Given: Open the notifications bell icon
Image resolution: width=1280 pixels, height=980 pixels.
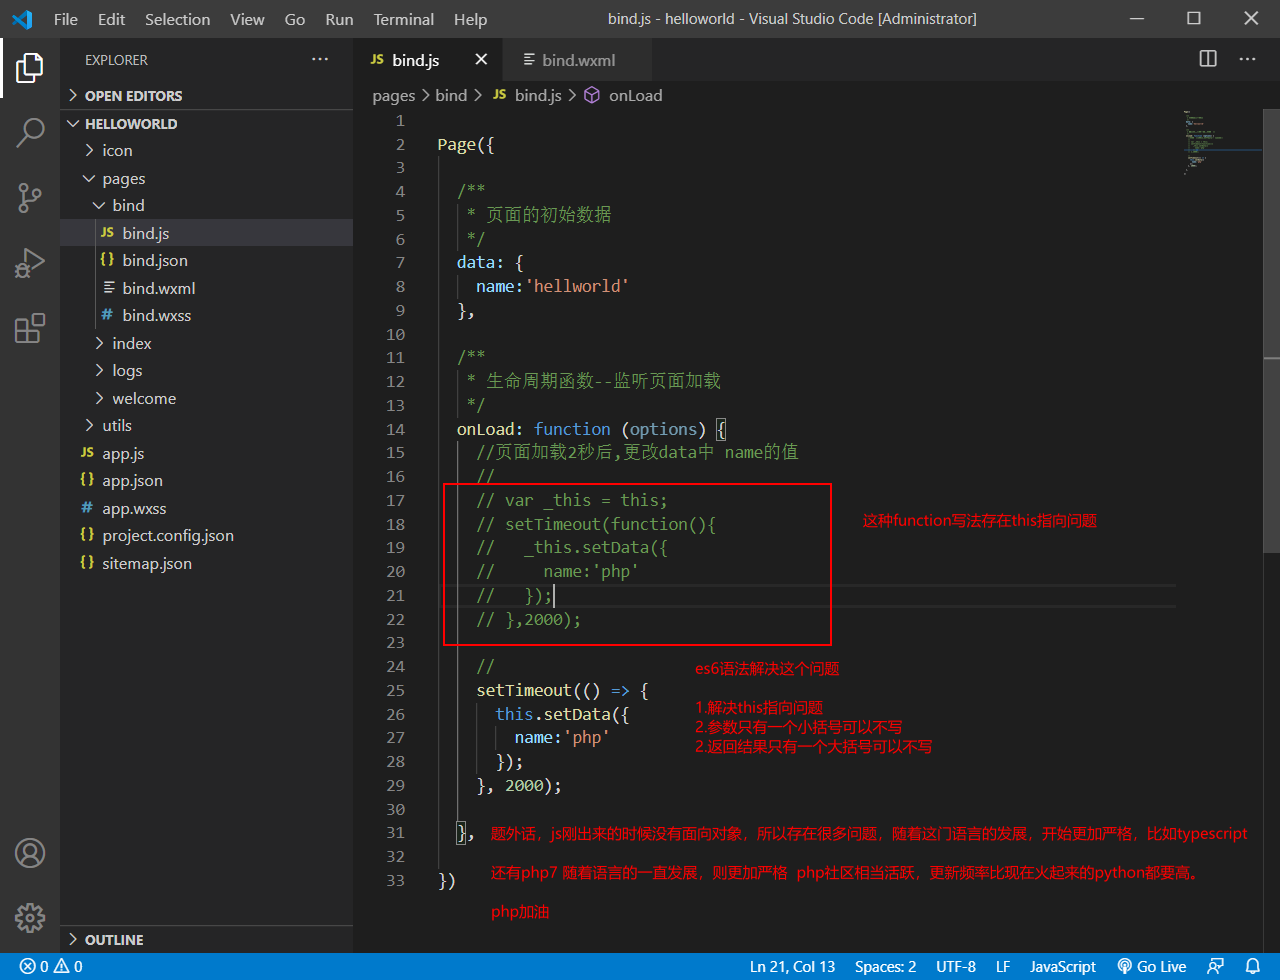Looking at the screenshot, I should click(x=1253, y=967).
